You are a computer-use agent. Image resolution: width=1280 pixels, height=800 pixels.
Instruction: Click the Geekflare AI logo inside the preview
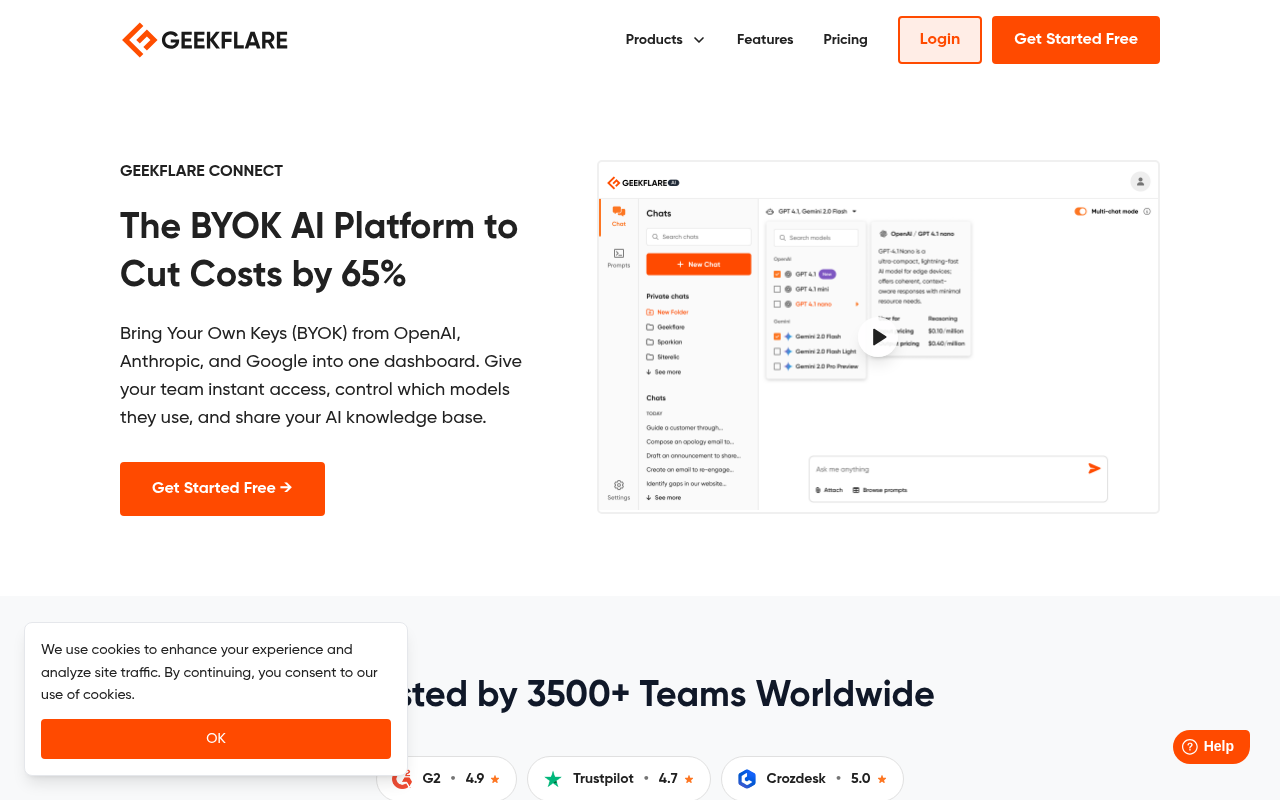pos(643,183)
